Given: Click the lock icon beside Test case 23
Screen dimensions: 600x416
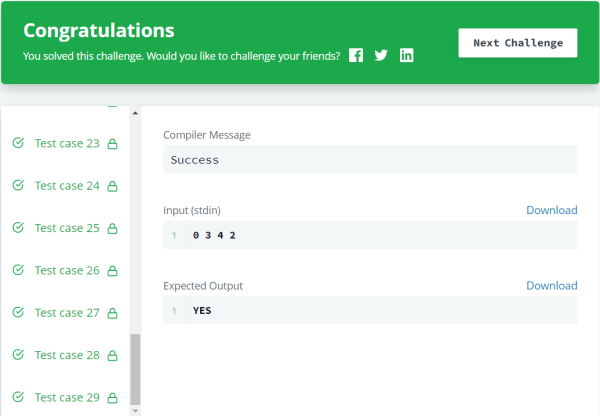Looking at the screenshot, I should tap(112, 144).
